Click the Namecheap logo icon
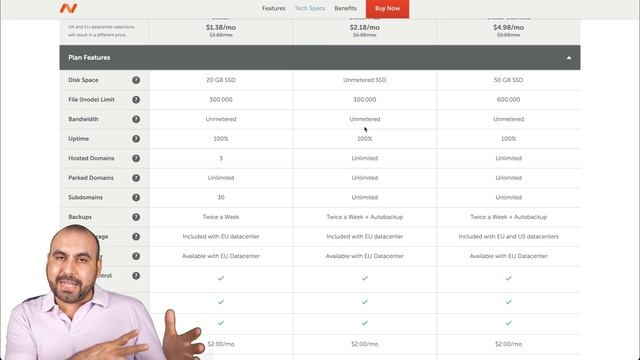 click(68, 8)
